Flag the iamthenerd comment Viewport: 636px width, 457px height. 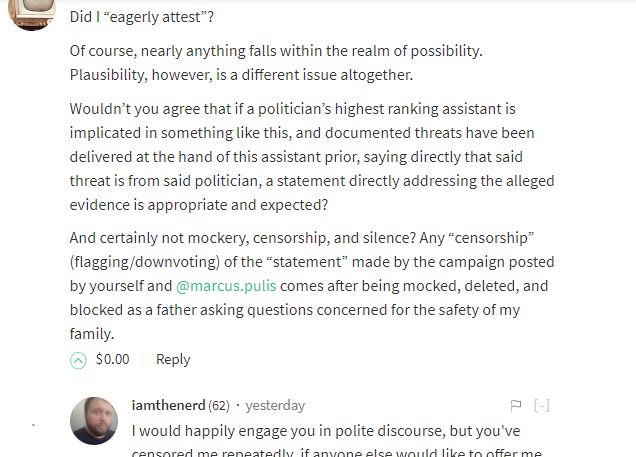[x=516, y=406]
